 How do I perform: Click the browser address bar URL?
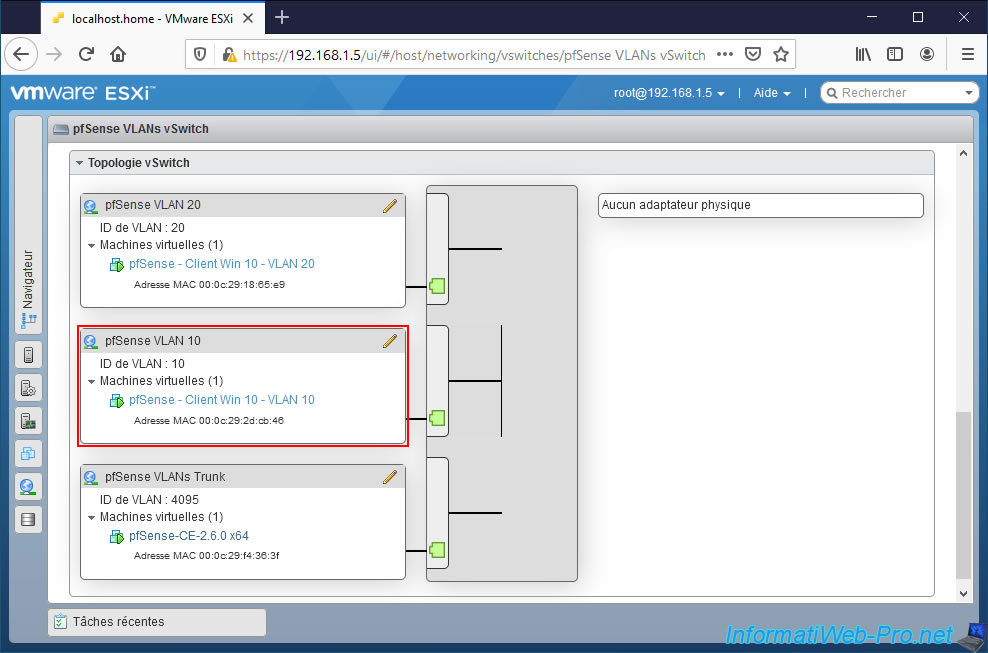(474, 55)
